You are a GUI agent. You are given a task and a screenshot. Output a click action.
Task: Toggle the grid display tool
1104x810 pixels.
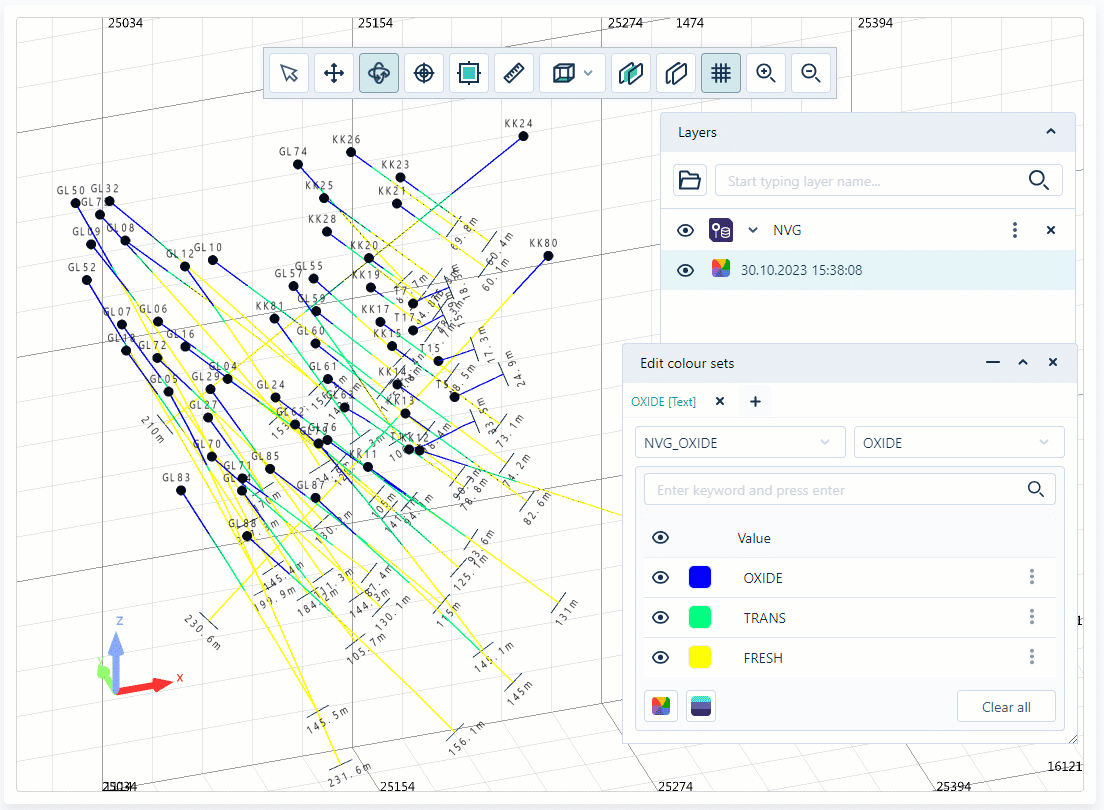pyautogui.click(x=720, y=72)
